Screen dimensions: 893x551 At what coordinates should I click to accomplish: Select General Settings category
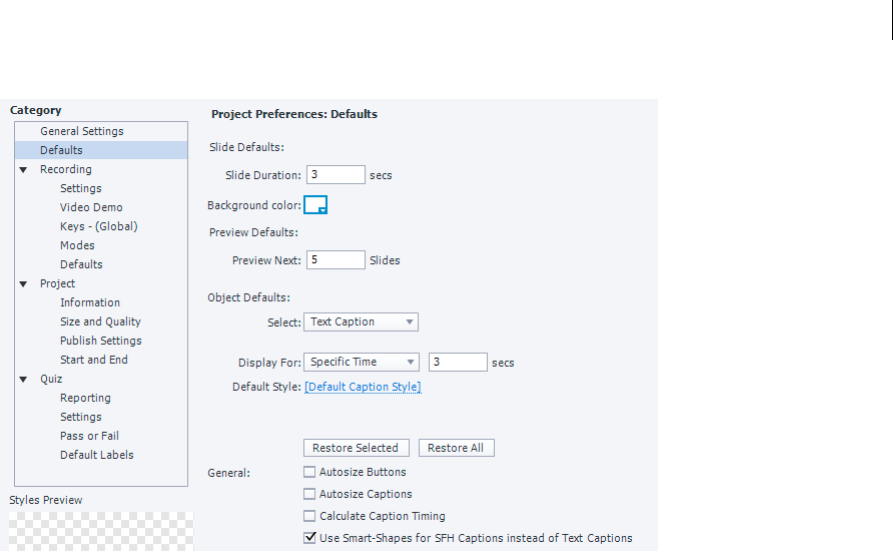(x=82, y=132)
